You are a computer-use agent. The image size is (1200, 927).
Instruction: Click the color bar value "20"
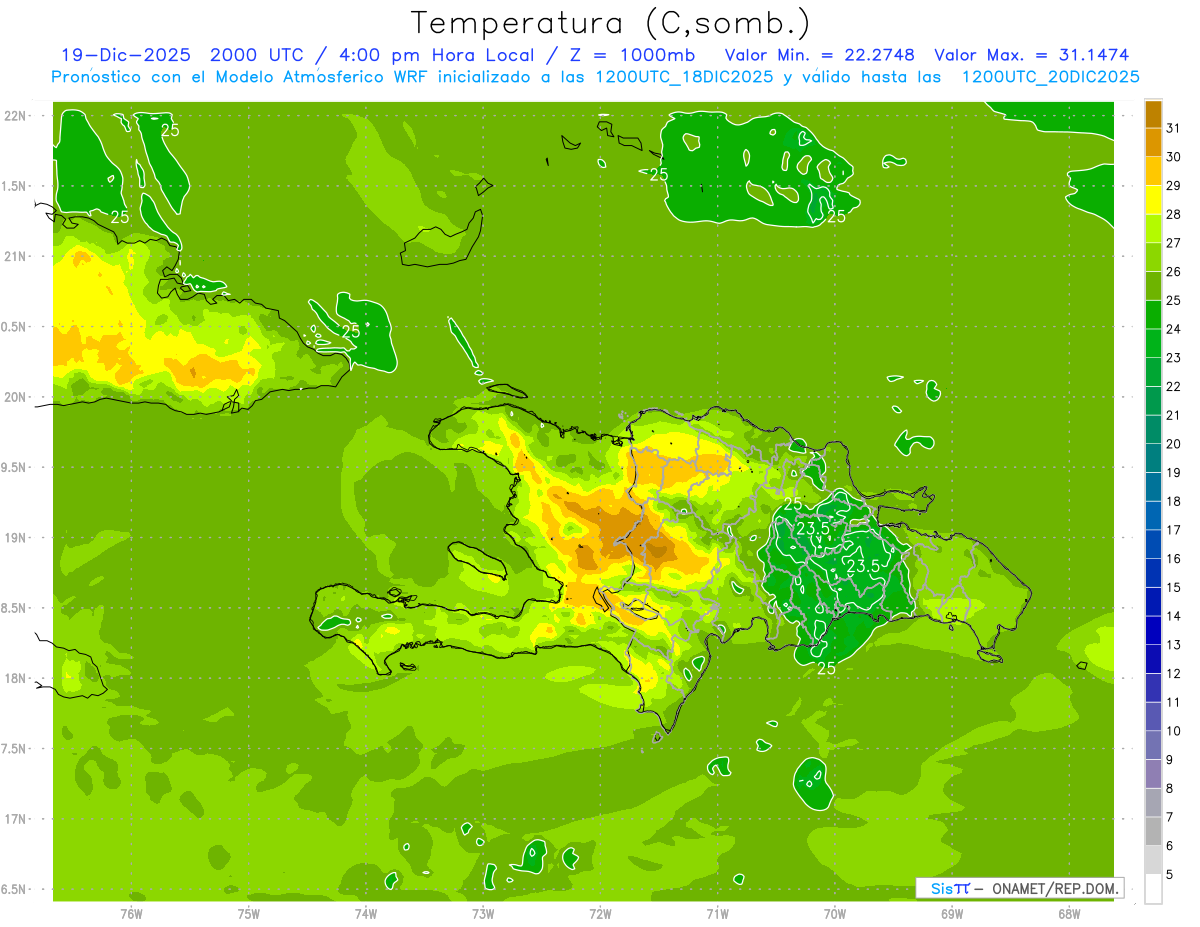[1174, 444]
